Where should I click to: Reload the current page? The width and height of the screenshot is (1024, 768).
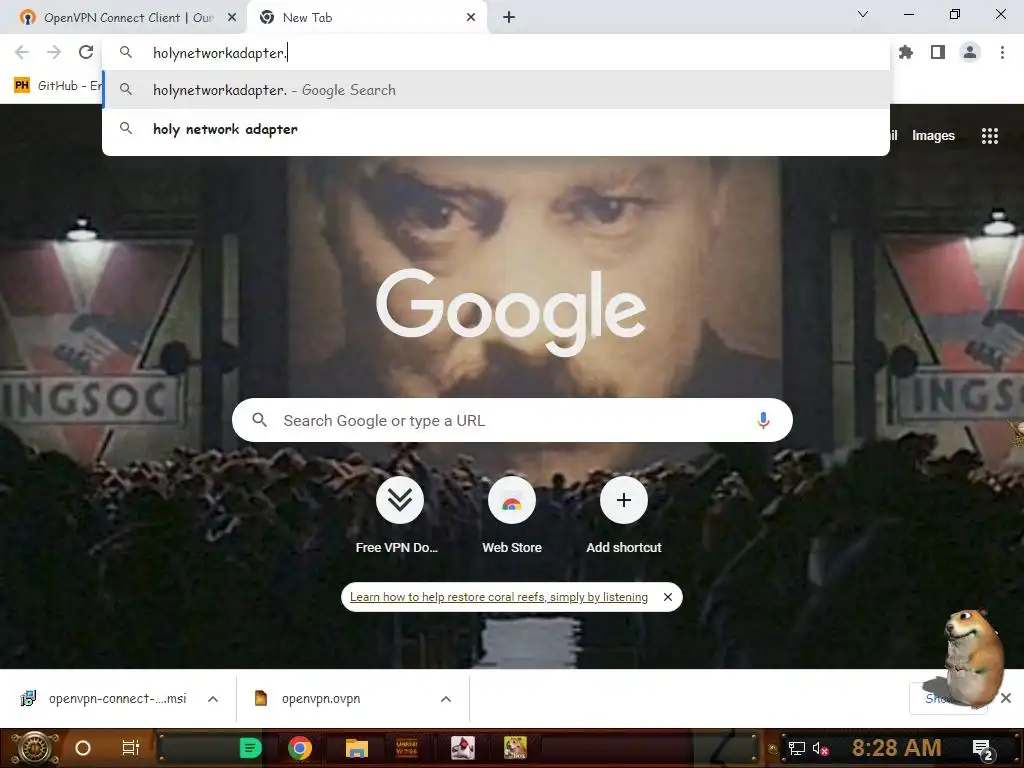[86, 52]
